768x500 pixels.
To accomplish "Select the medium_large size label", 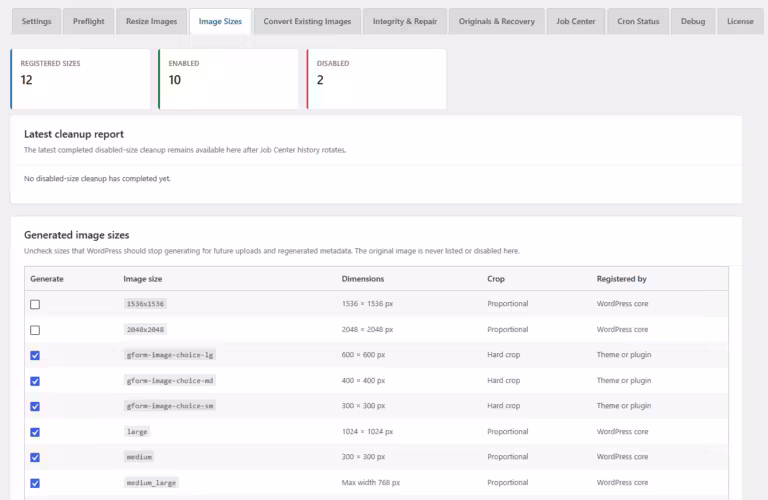I will pyautogui.click(x=151, y=482).
